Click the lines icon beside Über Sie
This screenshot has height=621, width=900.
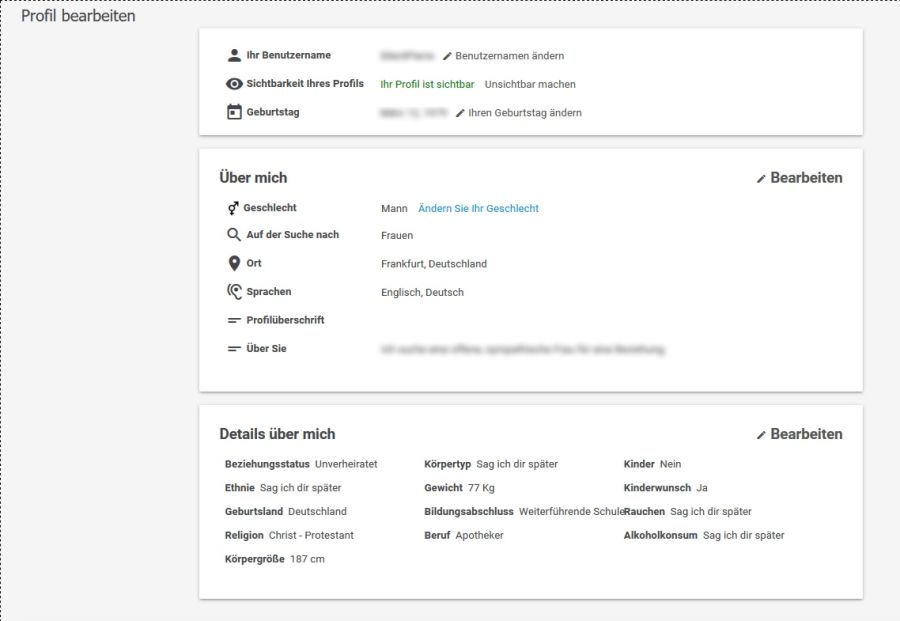click(234, 349)
